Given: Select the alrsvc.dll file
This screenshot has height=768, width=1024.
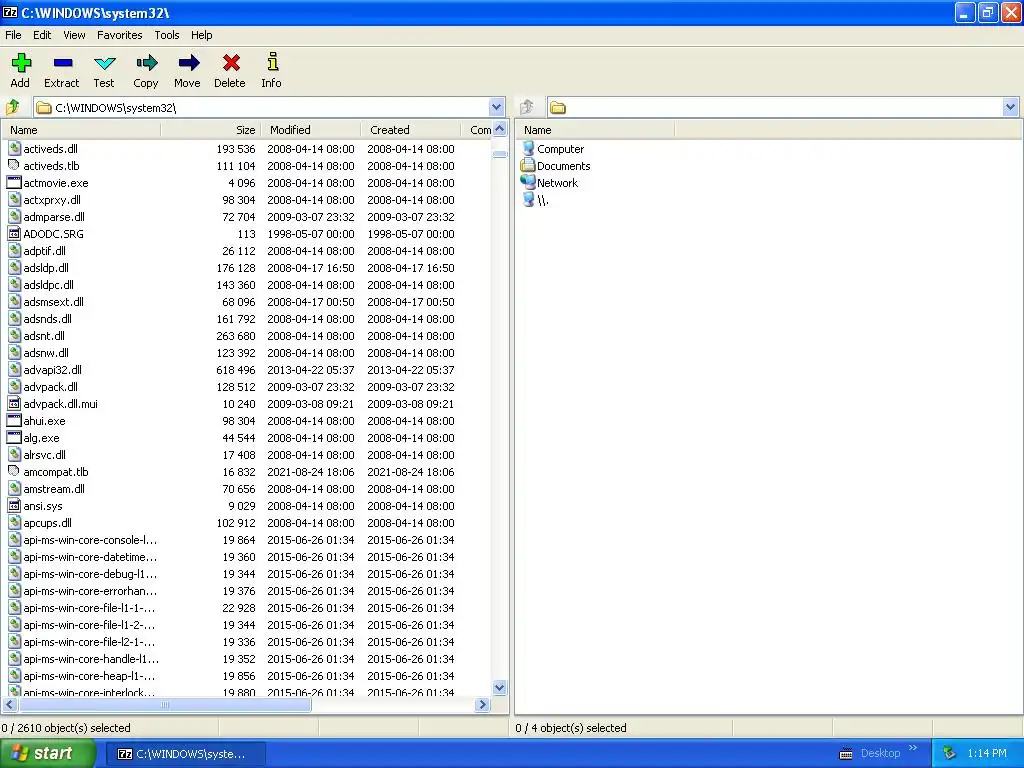Looking at the screenshot, I should tap(44, 455).
